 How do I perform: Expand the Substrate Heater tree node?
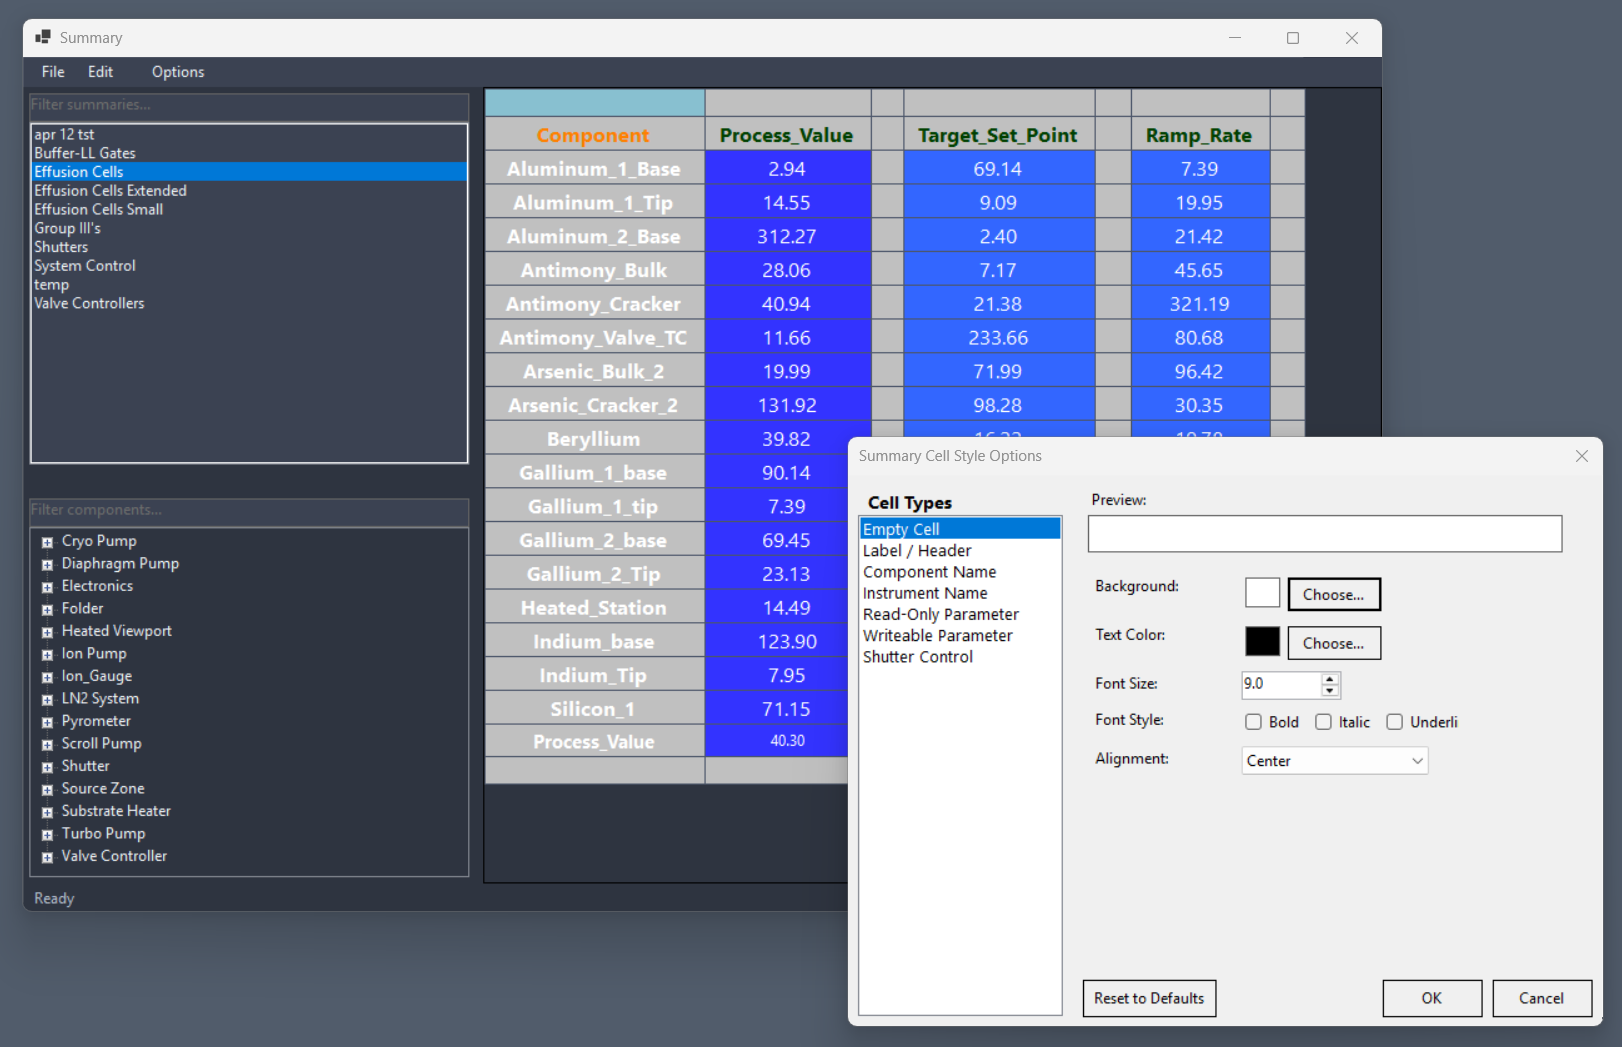(x=47, y=812)
